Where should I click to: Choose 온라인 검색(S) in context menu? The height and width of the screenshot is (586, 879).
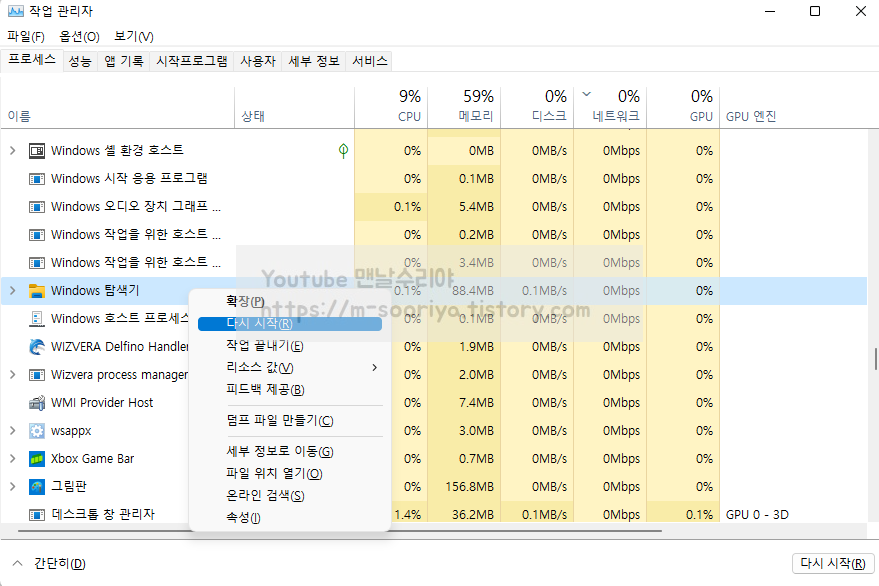290,496
